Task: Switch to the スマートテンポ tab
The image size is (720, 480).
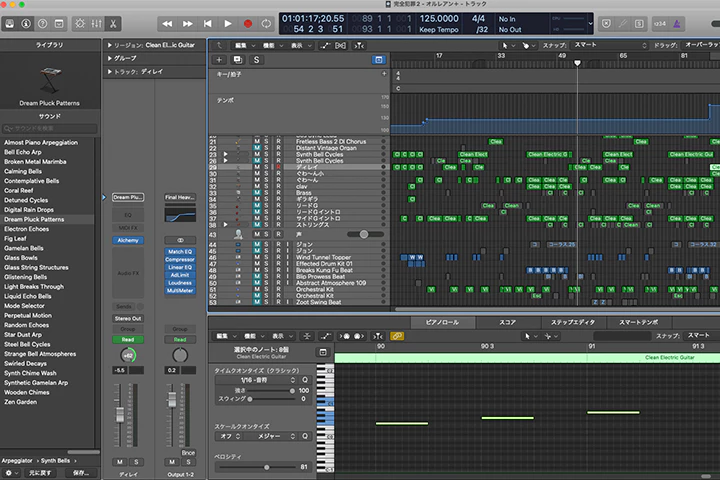Action: tap(639, 322)
